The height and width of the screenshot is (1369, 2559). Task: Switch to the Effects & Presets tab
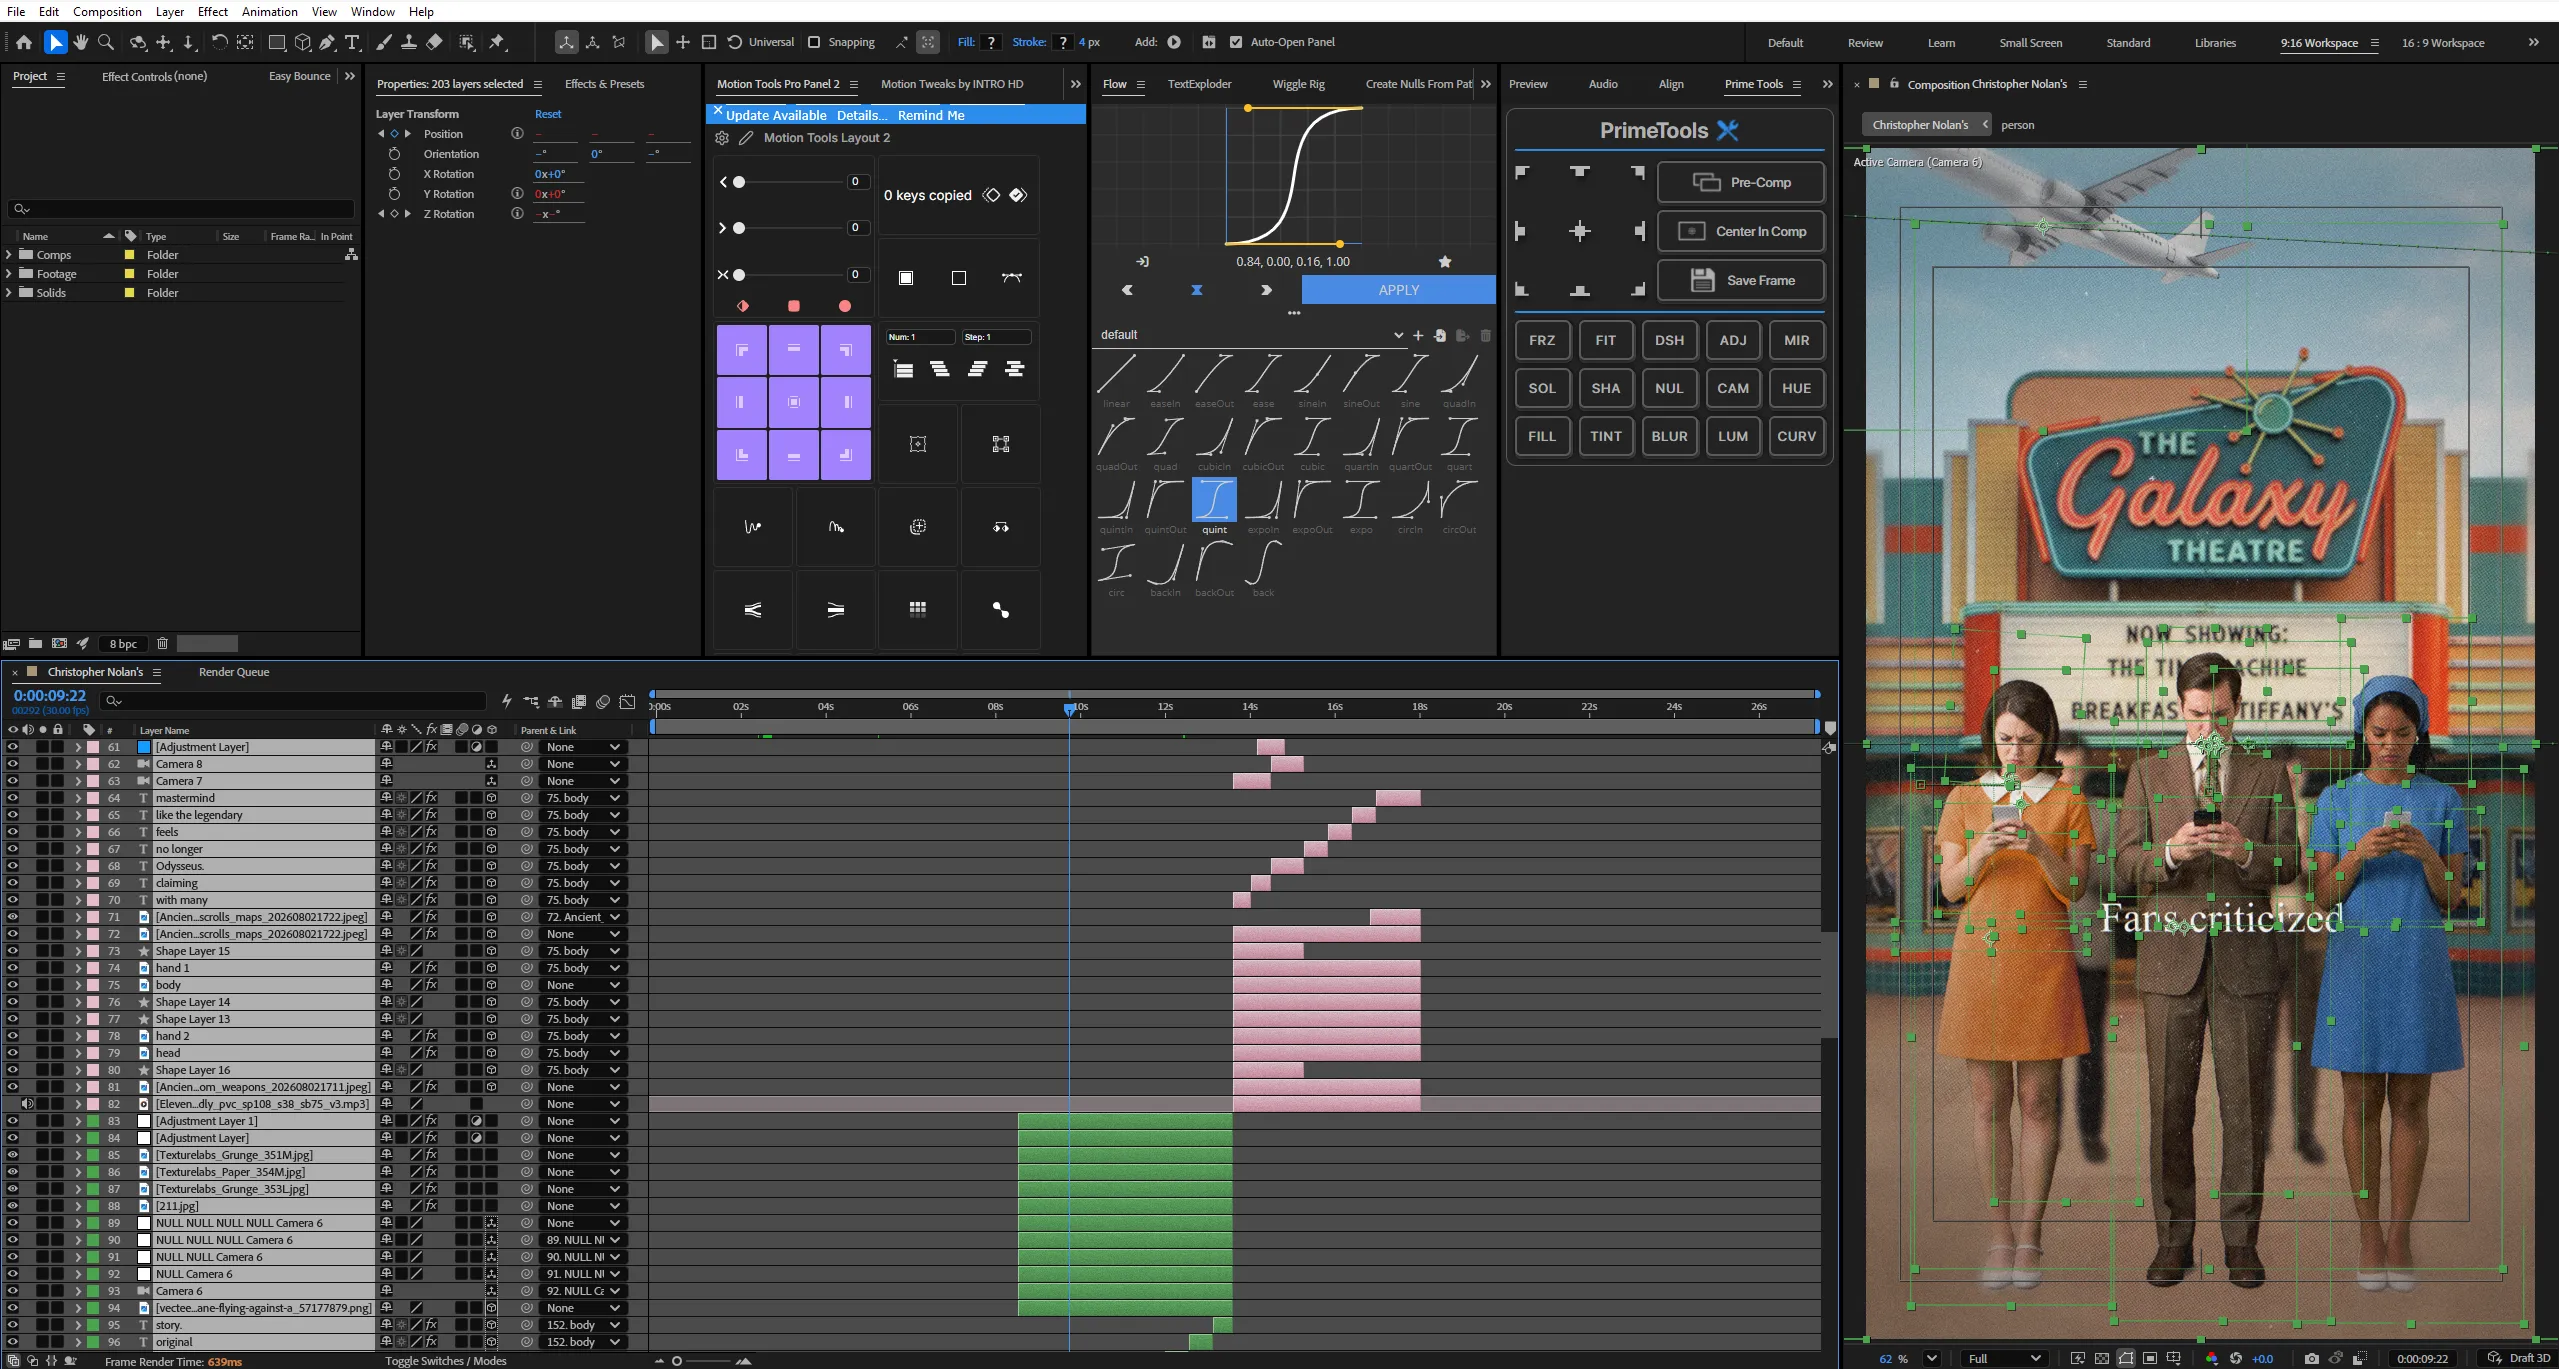(604, 84)
